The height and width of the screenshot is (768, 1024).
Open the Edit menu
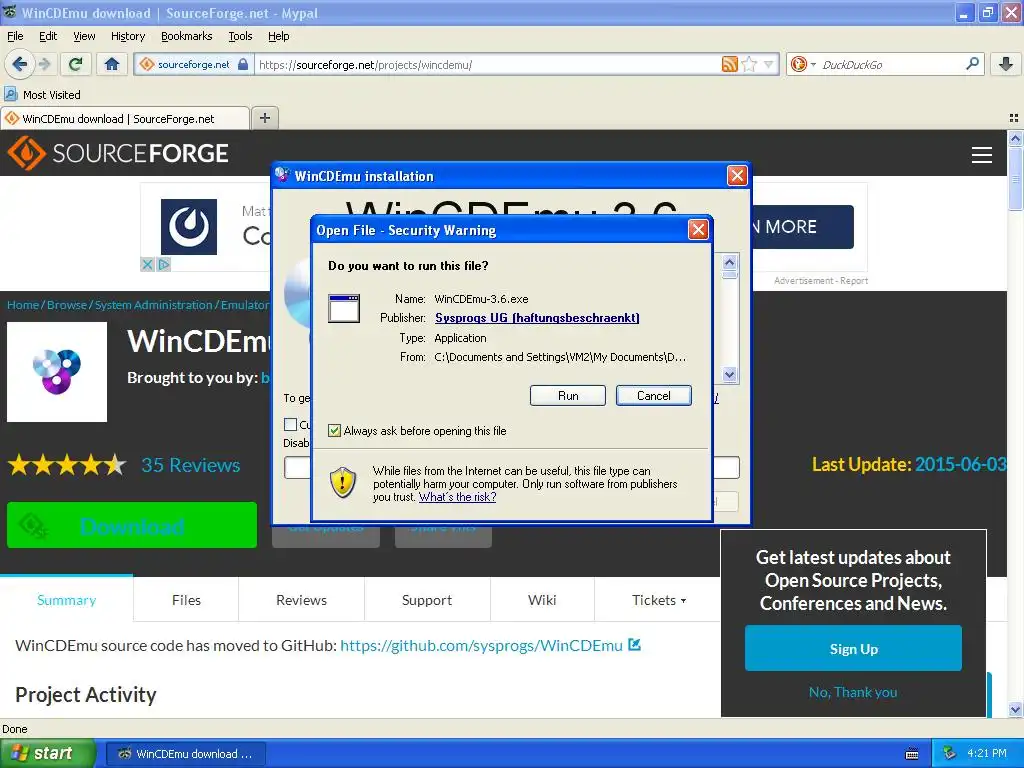coord(48,36)
